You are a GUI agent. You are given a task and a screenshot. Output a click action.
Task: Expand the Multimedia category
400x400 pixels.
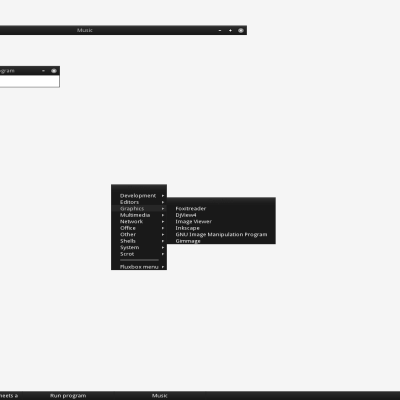pyautogui.click(x=139, y=215)
